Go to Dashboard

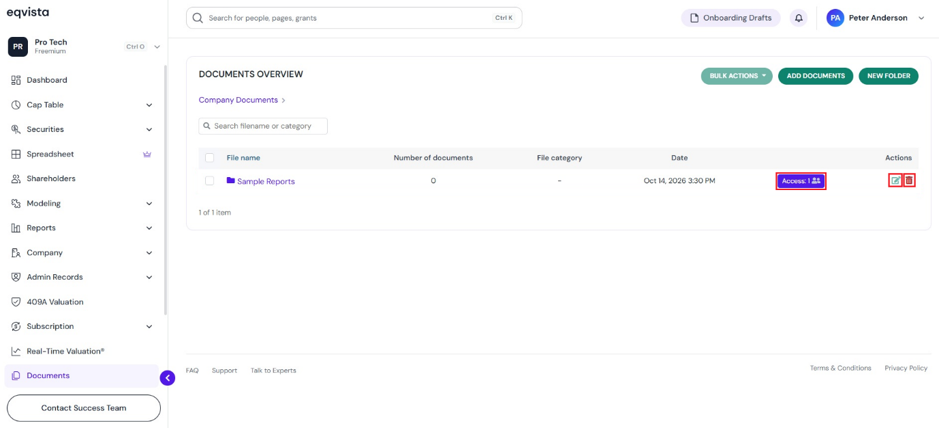pos(47,80)
